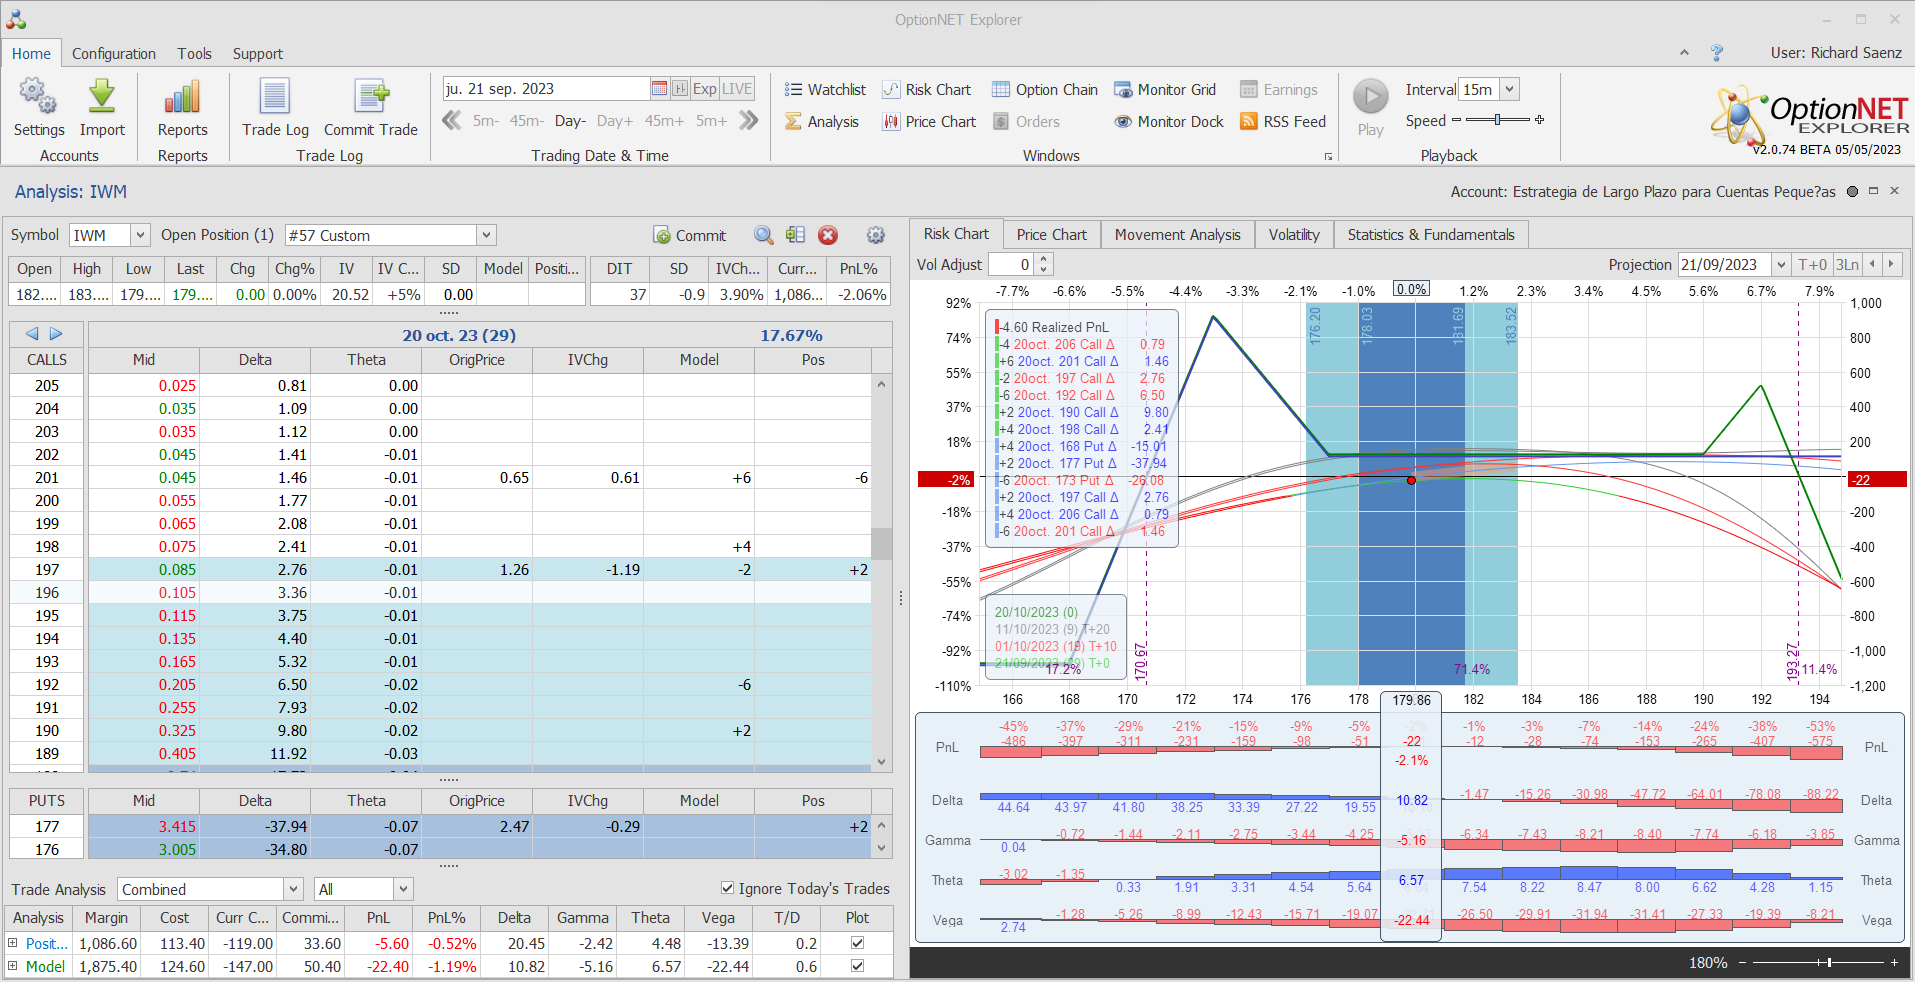The width and height of the screenshot is (1915, 982).
Task: Toggle Ignore Today's Trades checkbox
Action: [727, 888]
